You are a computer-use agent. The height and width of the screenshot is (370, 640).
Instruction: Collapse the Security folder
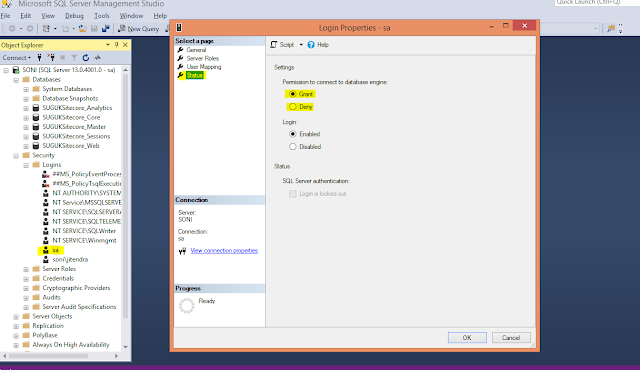(16, 156)
